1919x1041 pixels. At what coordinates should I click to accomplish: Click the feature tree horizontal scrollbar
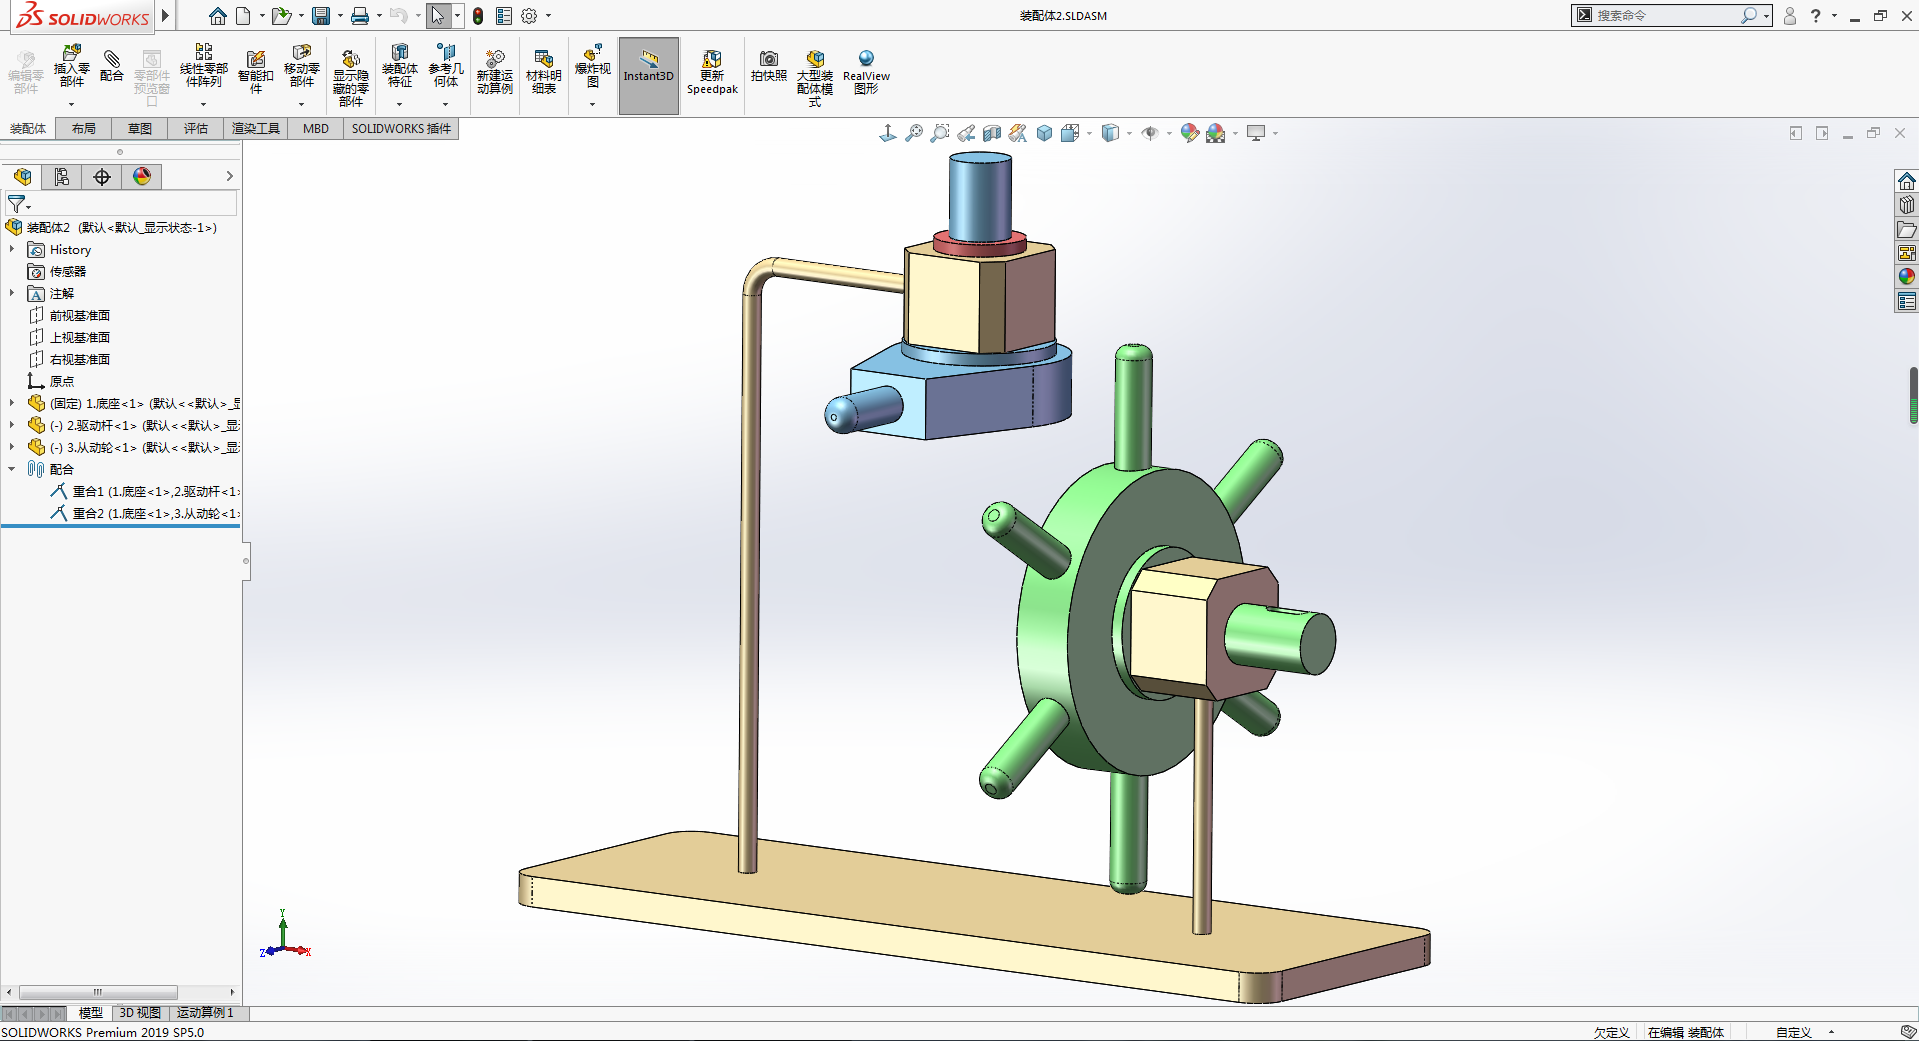click(x=98, y=993)
